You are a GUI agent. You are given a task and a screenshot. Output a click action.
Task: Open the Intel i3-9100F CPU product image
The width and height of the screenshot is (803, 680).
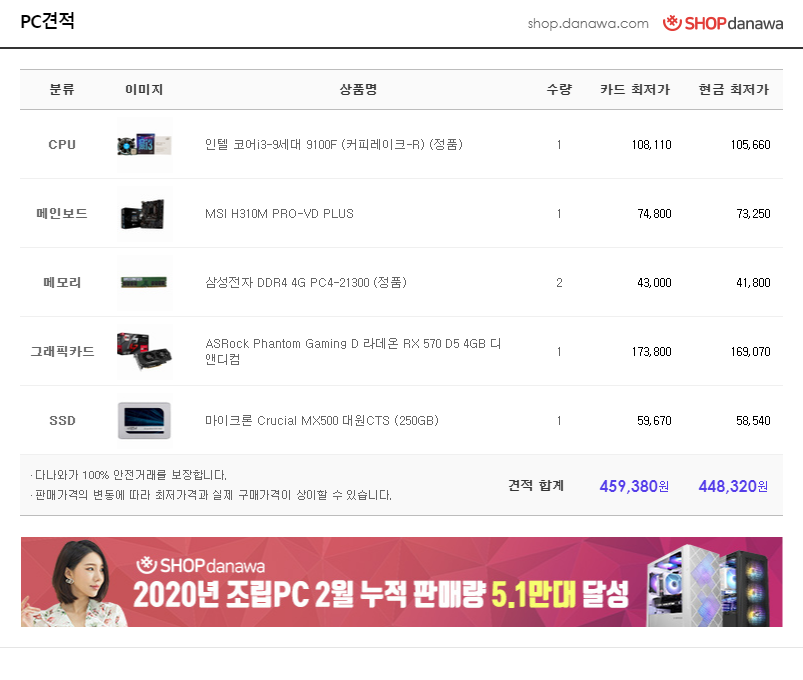tap(144, 144)
